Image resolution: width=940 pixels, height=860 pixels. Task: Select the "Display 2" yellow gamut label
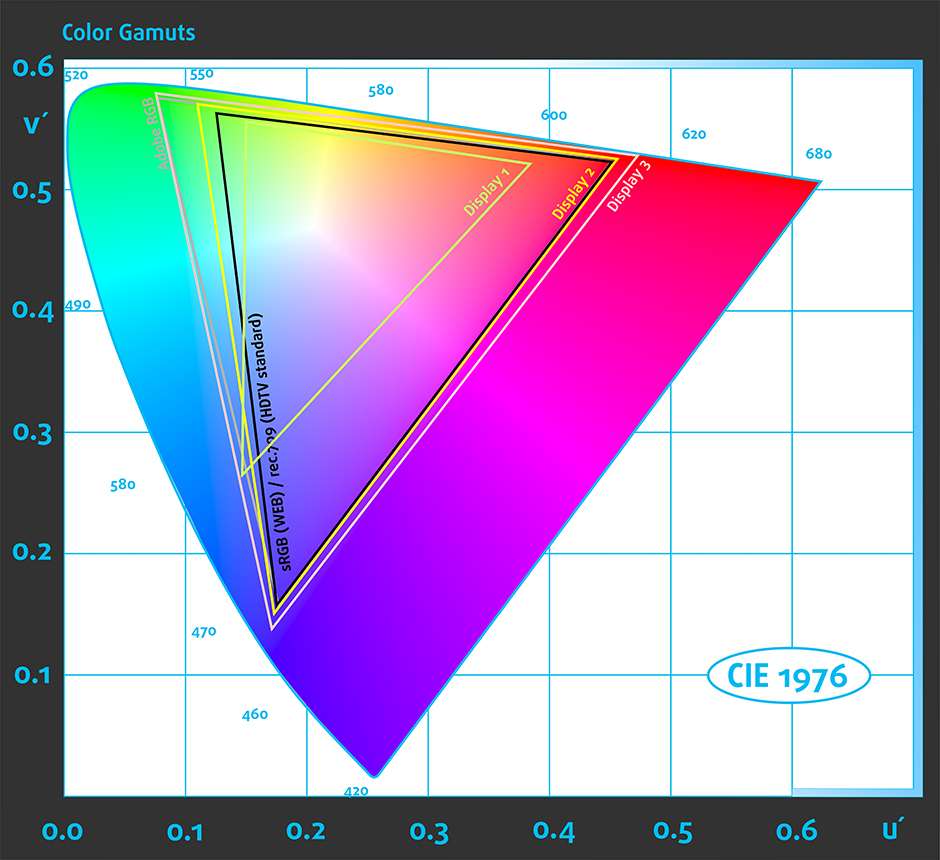(x=573, y=194)
